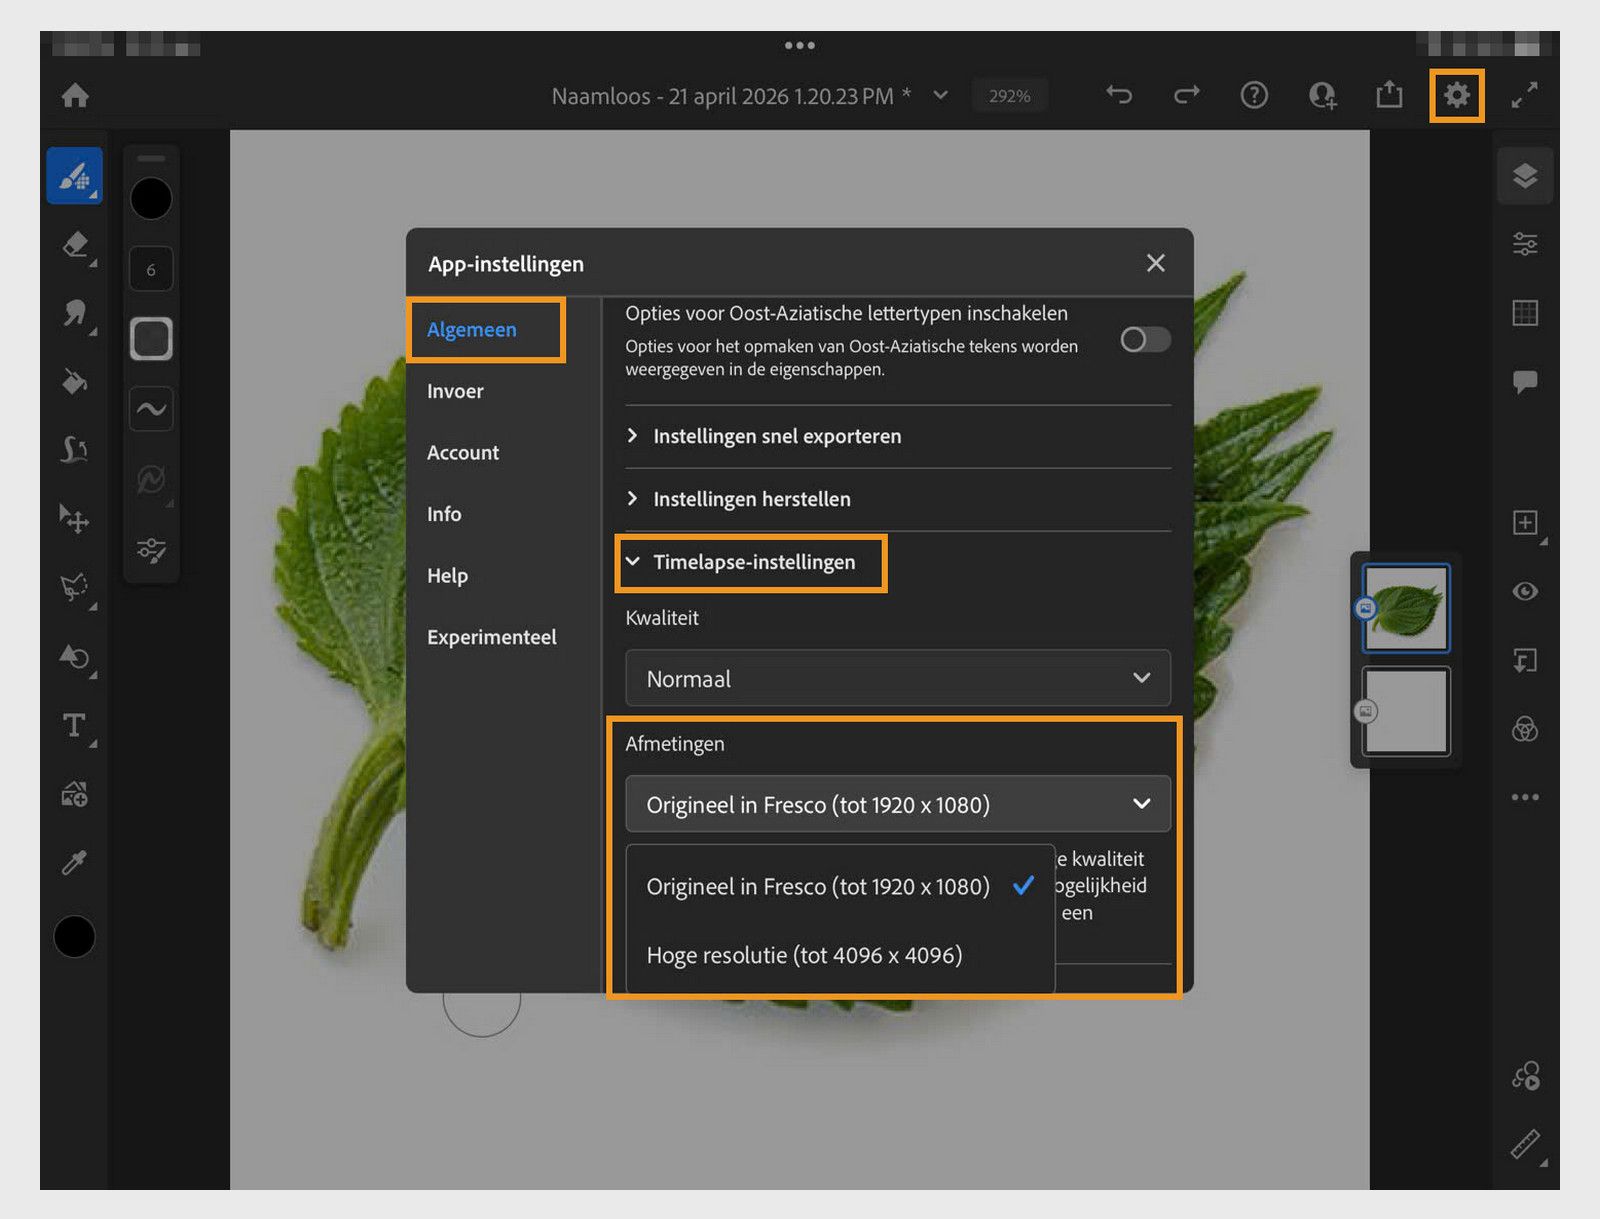Viewport: 1600px width, 1219px height.
Task: Click the 292% zoom level button
Action: (x=1010, y=96)
